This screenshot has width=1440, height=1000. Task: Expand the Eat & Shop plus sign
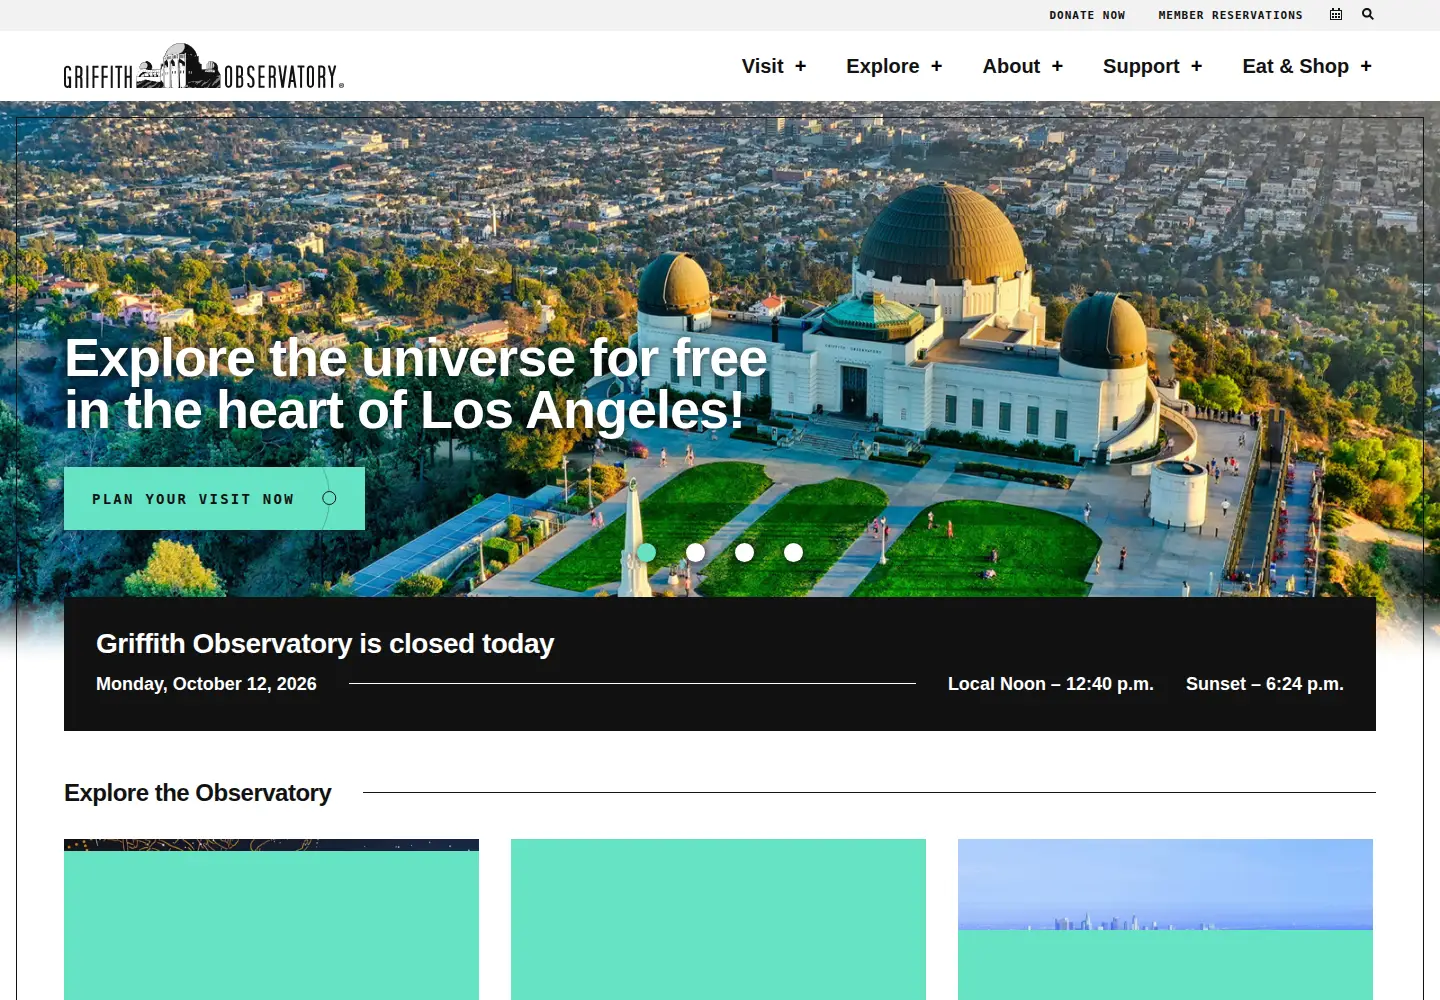pyautogui.click(x=1366, y=66)
